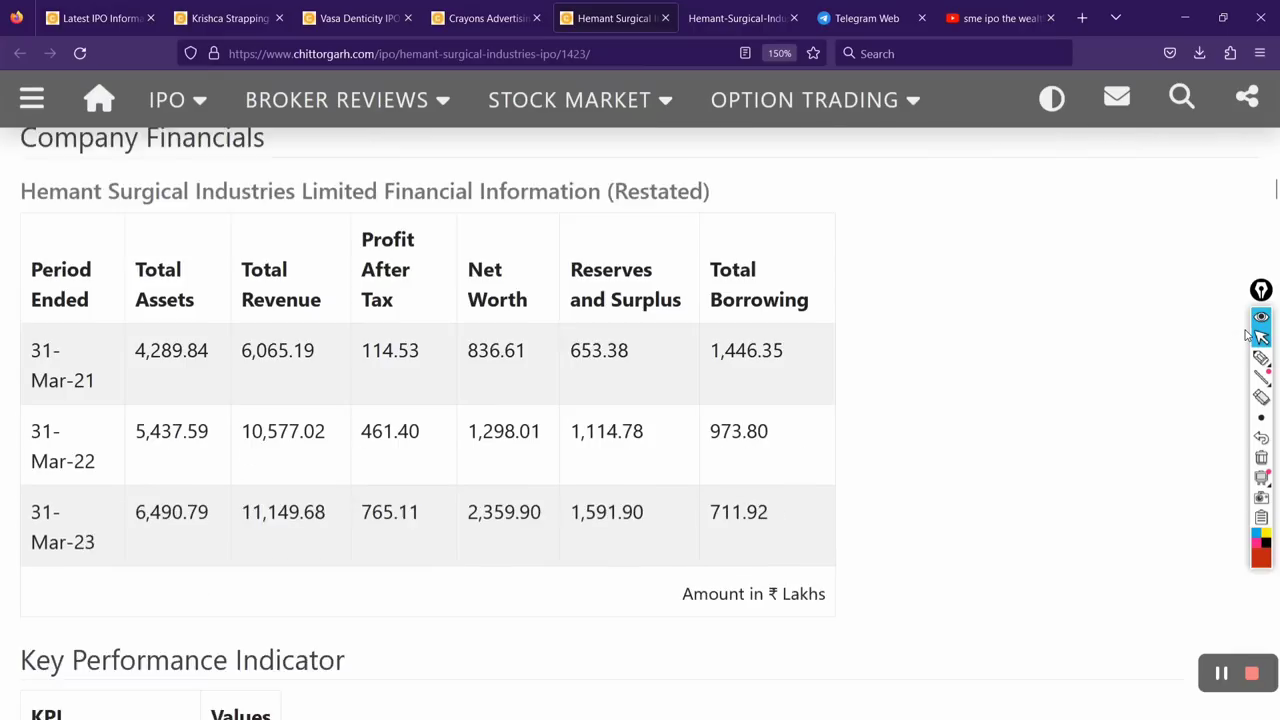
Task: Click the '1,446.35' borrowing value
Action: click(746, 351)
